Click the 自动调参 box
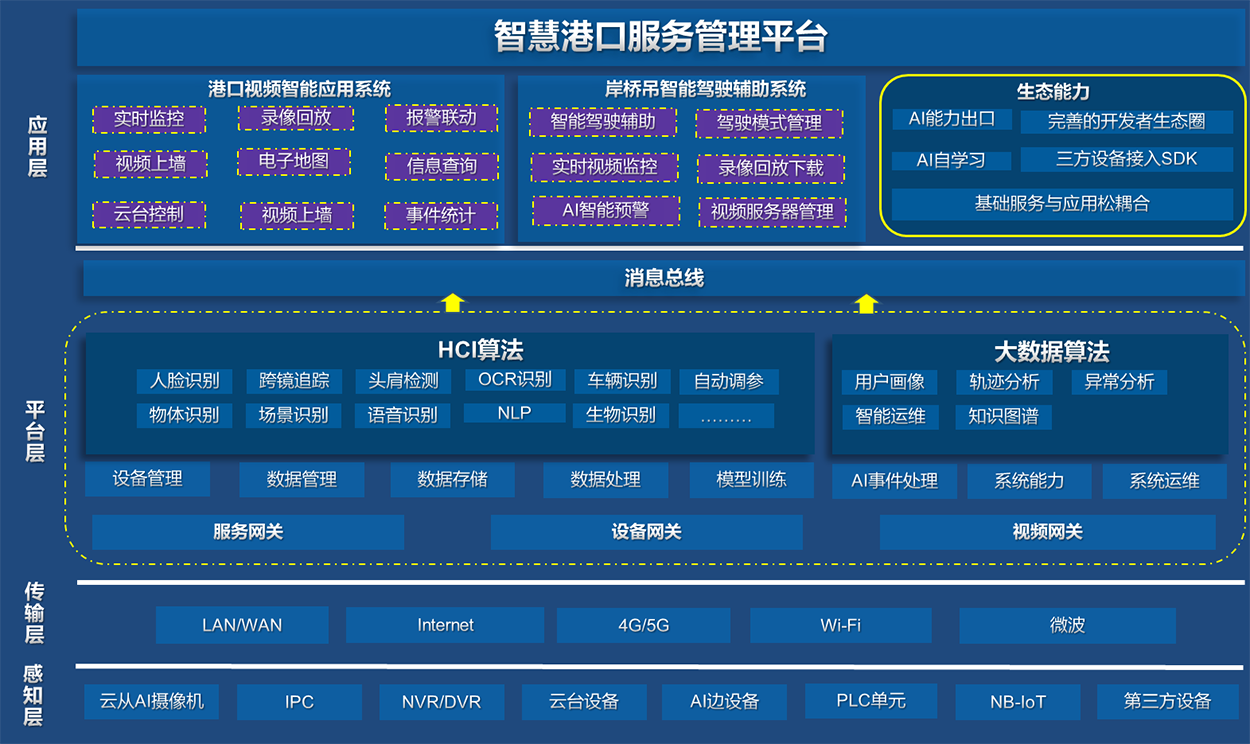 [x=729, y=381]
